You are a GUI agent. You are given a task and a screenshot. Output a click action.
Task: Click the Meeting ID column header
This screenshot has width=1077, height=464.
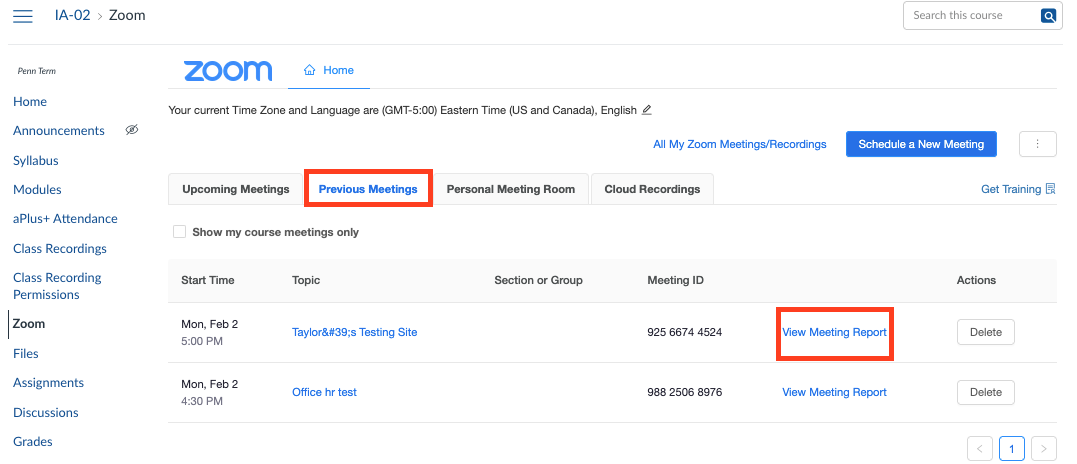(x=675, y=280)
